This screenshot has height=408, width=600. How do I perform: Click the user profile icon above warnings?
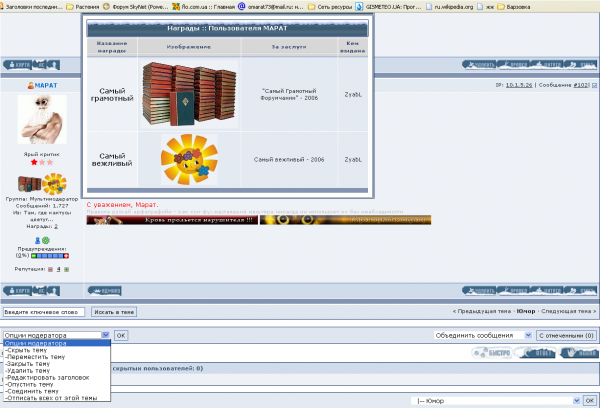[37, 241]
